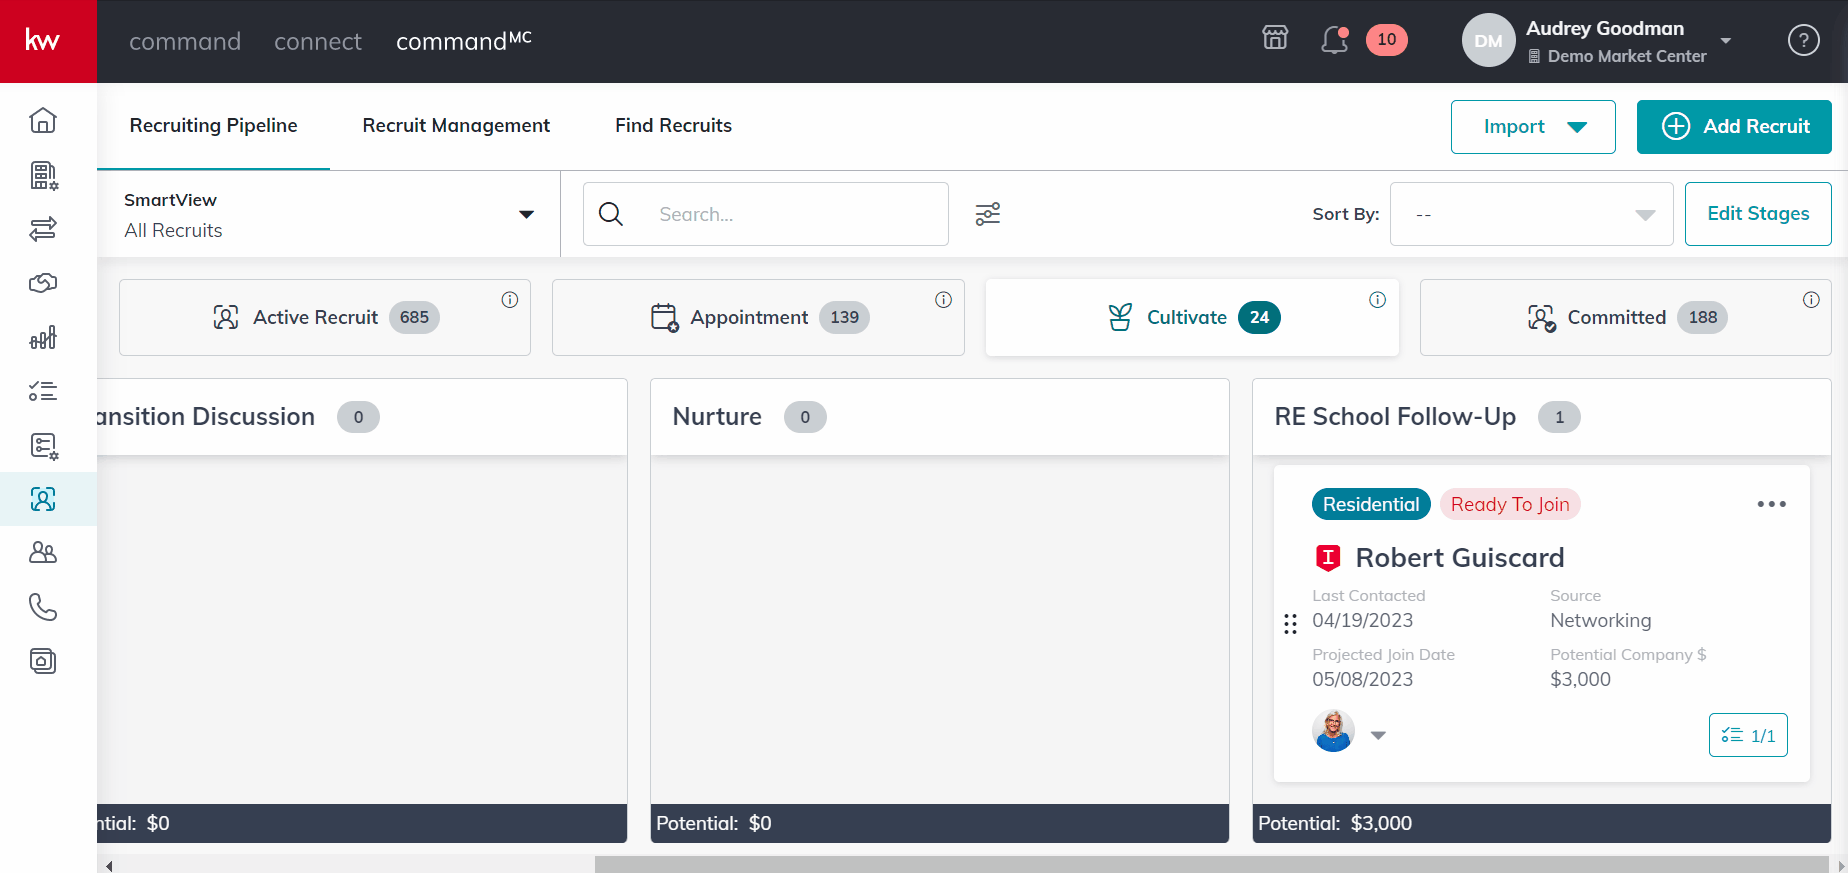This screenshot has width=1848, height=873.
Task: Select the Appointment stage tab
Action: click(x=758, y=317)
